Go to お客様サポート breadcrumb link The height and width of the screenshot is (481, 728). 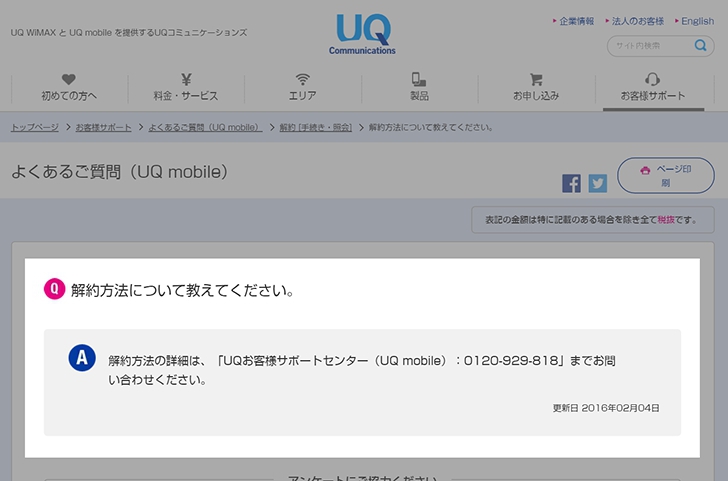[x=104, y=127]
